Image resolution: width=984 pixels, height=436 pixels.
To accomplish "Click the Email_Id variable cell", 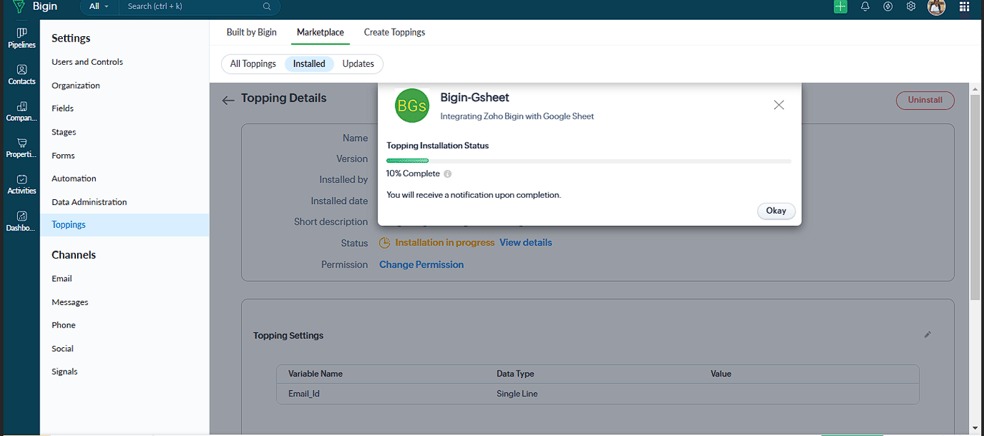I will click(x=304, y=394).
